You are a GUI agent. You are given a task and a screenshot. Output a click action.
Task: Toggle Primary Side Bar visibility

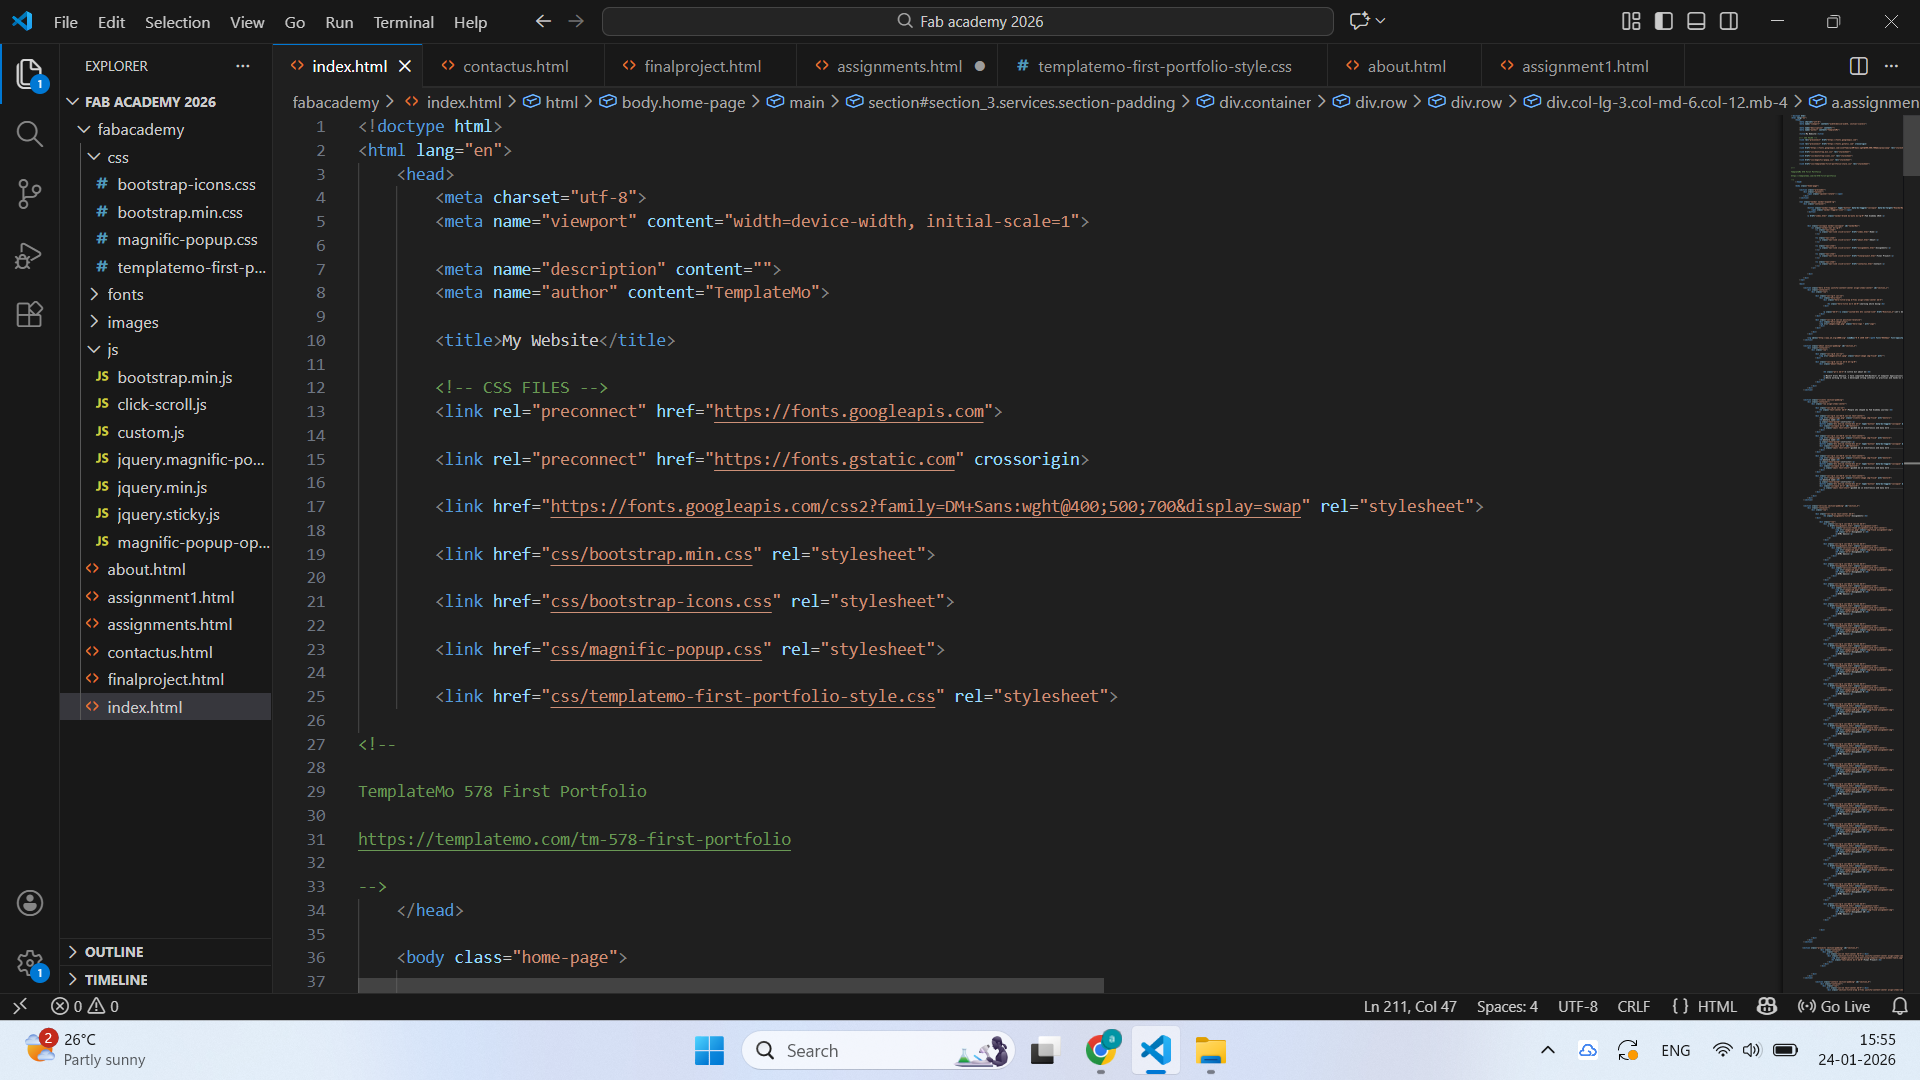(1664, 21)
